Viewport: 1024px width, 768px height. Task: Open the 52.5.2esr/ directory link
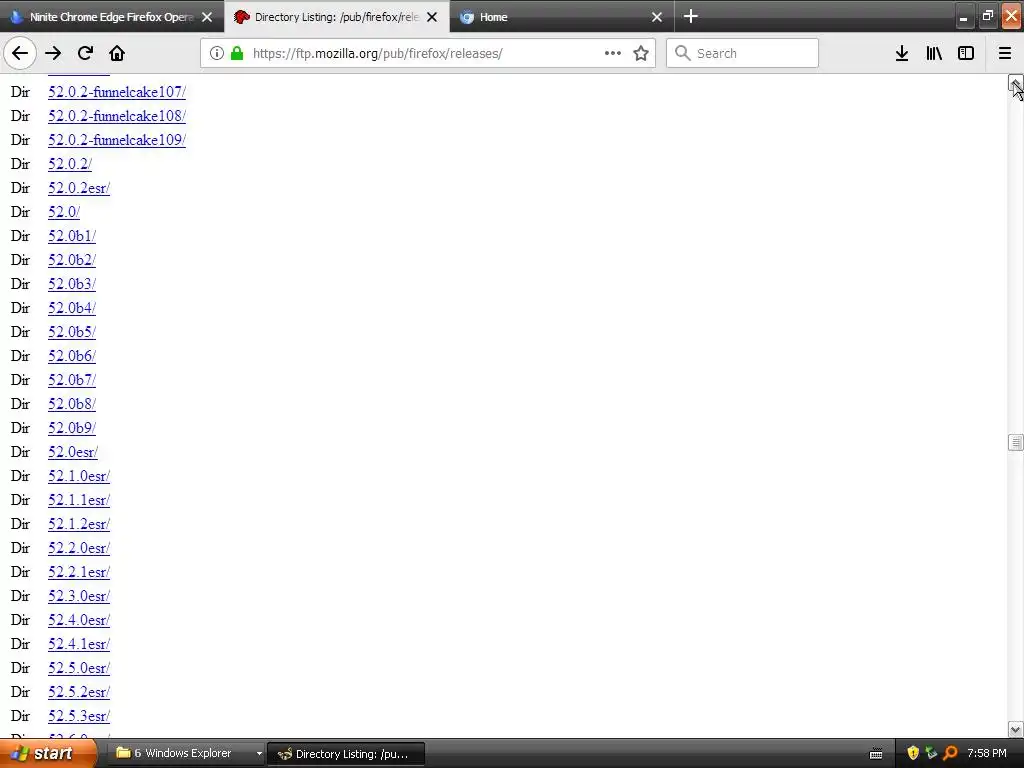(79, 692)
